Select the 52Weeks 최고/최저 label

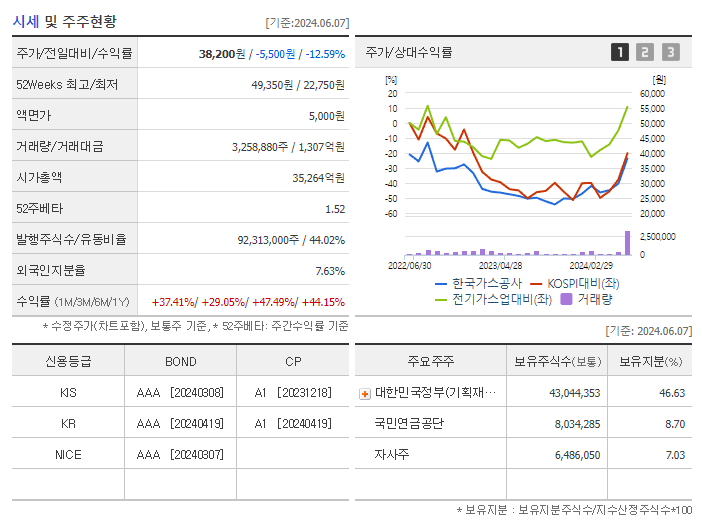pyautogui.click(x=67, y=85)
